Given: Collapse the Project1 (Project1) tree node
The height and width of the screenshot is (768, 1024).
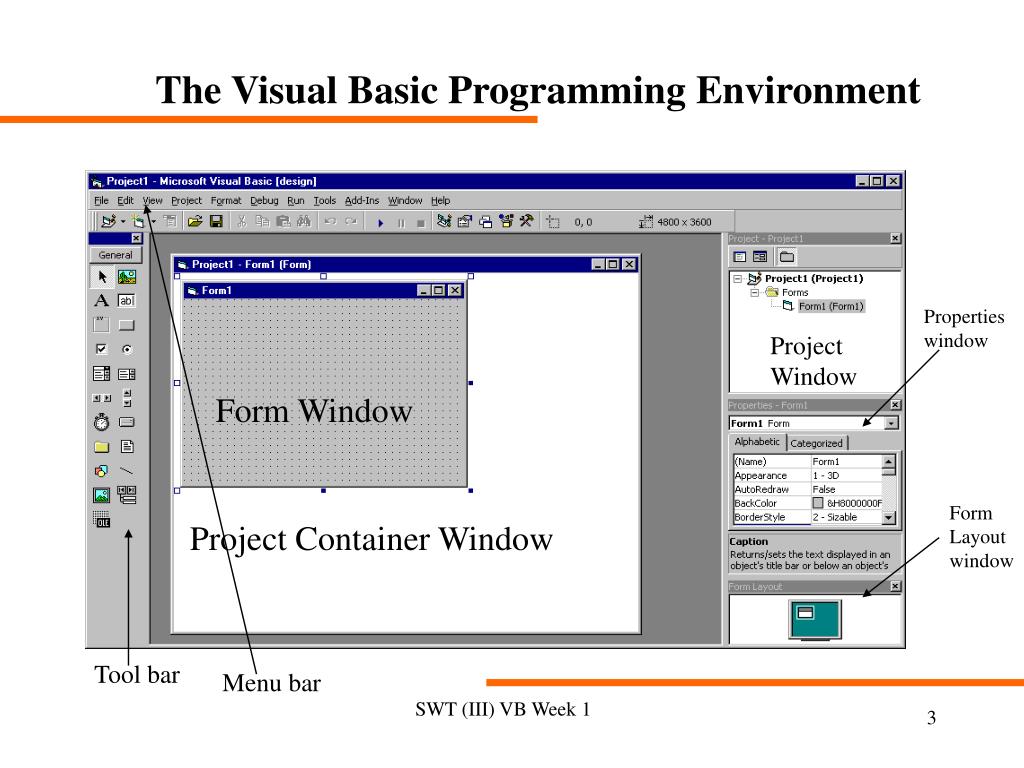Looking at the screenshot, I should click(737, 279).
